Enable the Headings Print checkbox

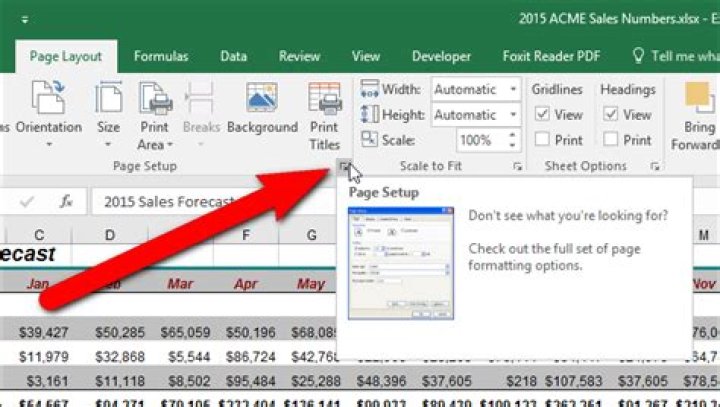click(610, 139)
